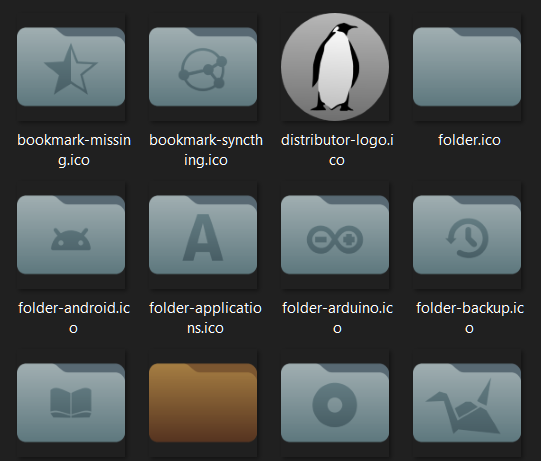Image resolution: width=541 pixels, height=461 pixels.
Task: Click the folder-backup.ico filename label
Action: point(470,318)
